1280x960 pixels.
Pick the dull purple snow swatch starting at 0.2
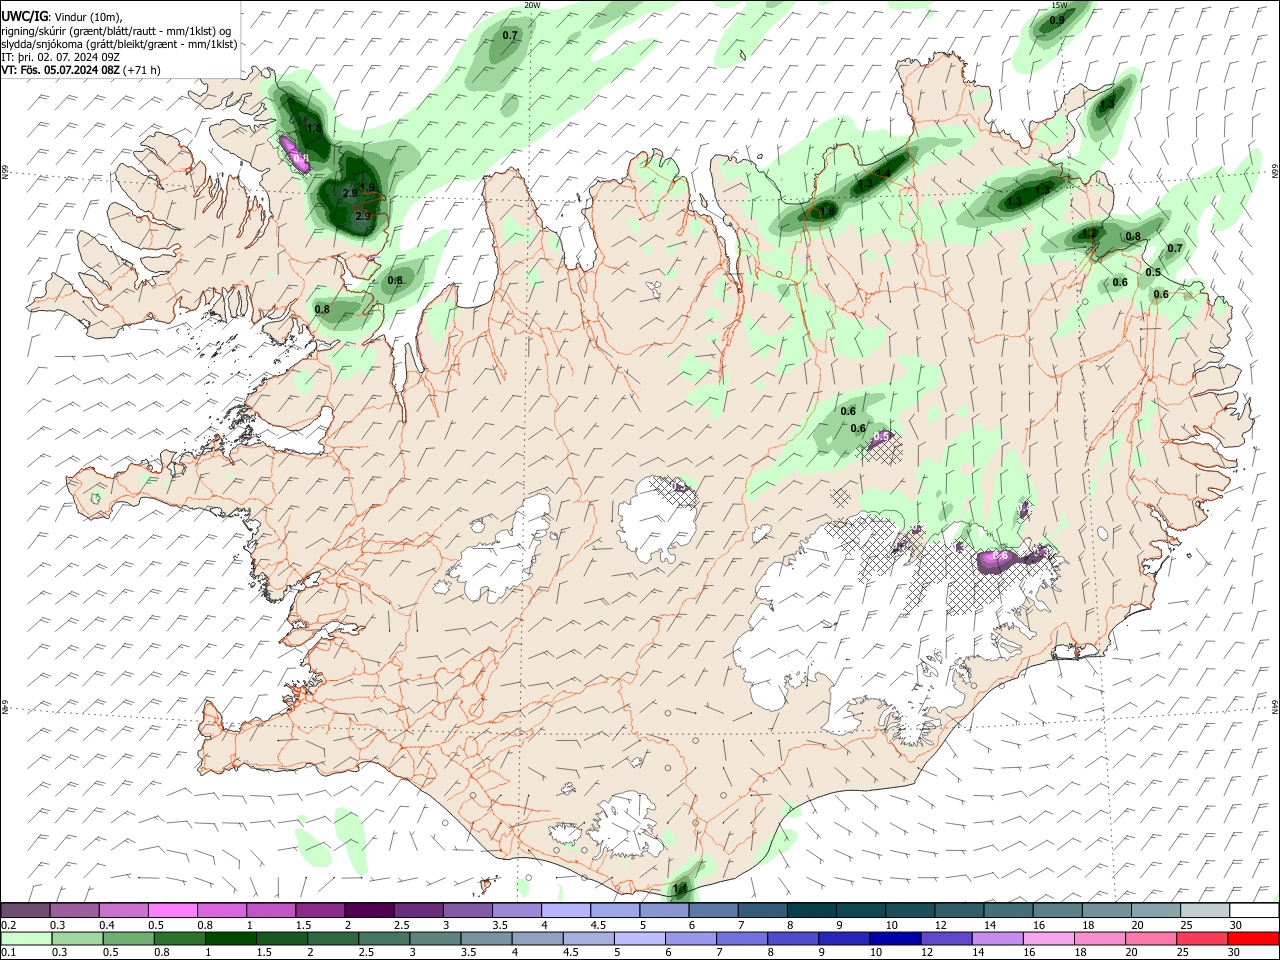pyautogui.click(x=25, y=911)
